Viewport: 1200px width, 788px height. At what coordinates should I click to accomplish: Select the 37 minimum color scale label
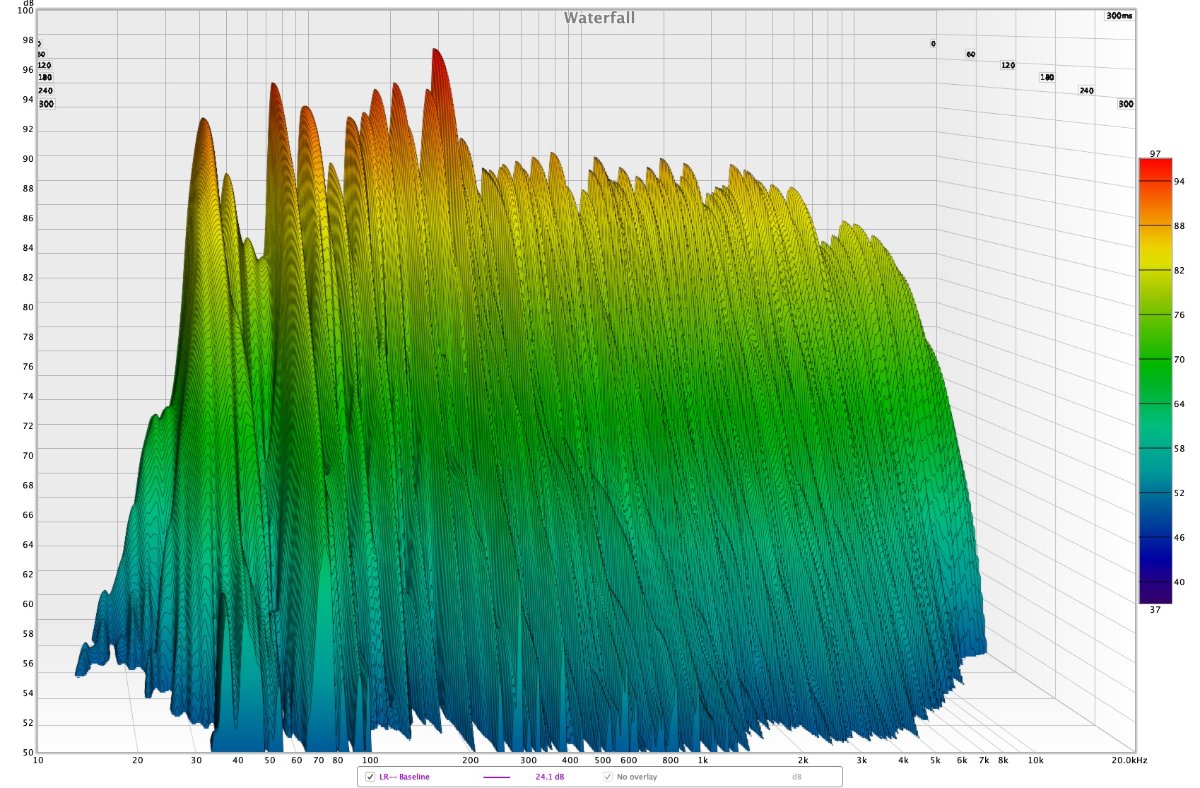coord(1154,610)
